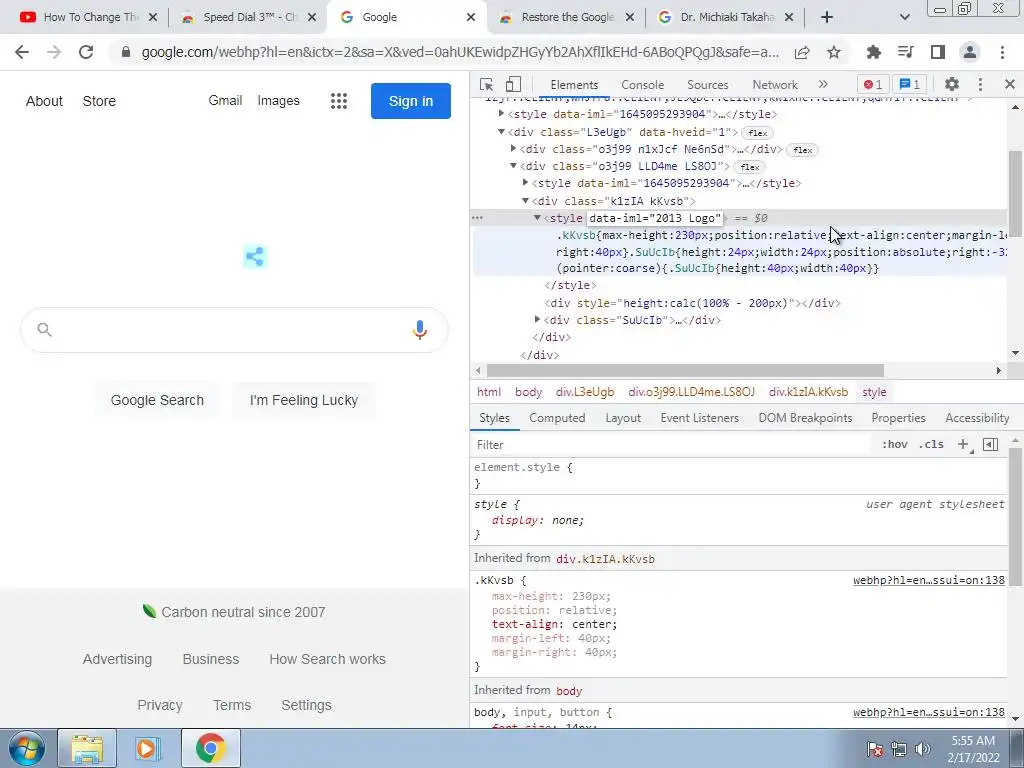
Task: Activate the DevTools inspect element picker
Action: tap(486, 84)
